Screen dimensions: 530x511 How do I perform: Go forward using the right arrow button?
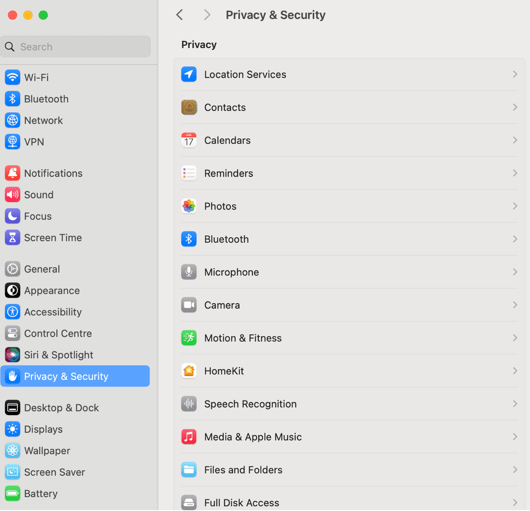(x=207, y=15)
